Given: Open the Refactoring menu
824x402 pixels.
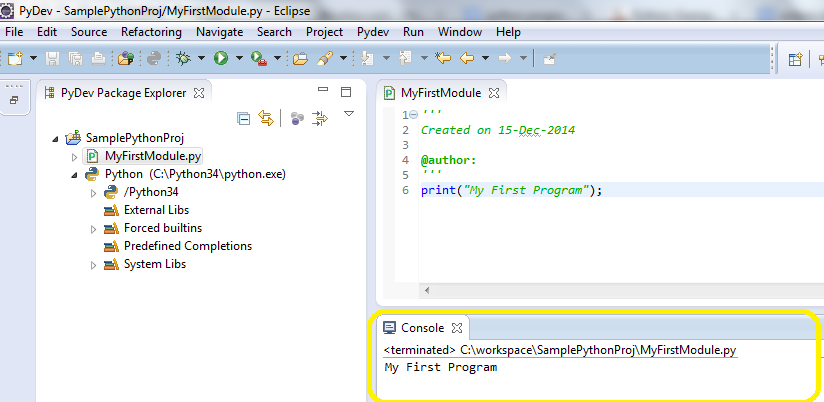Looking at the screenshot, I should point(151,32).
